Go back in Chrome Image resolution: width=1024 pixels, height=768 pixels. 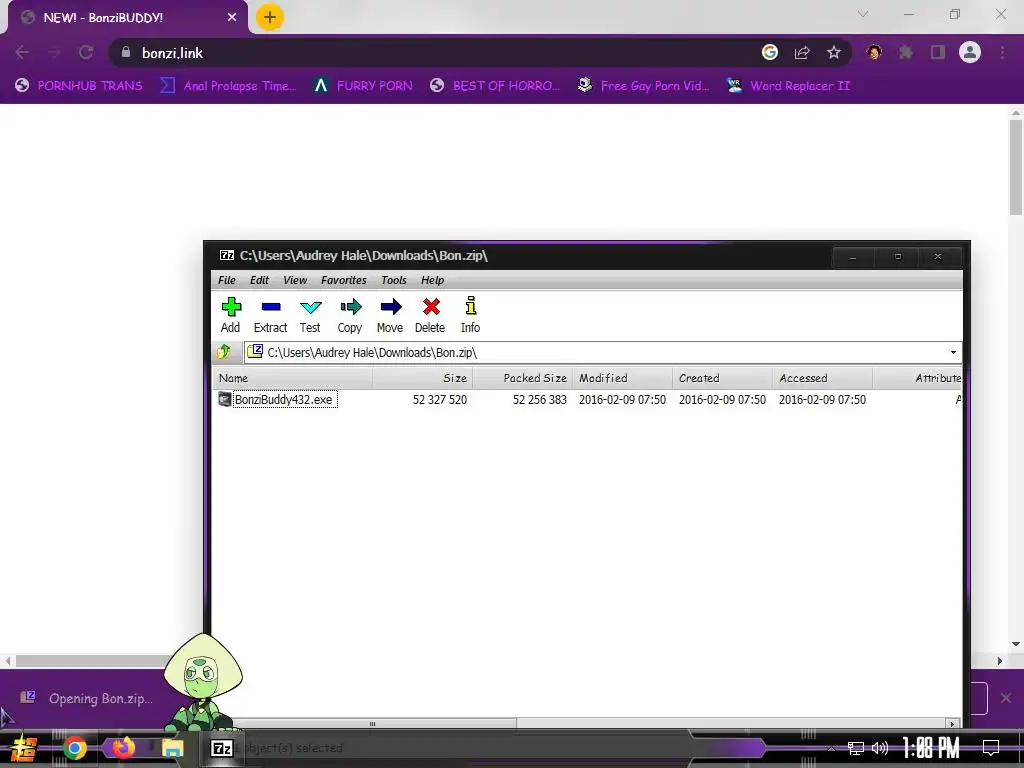point(22,52)
